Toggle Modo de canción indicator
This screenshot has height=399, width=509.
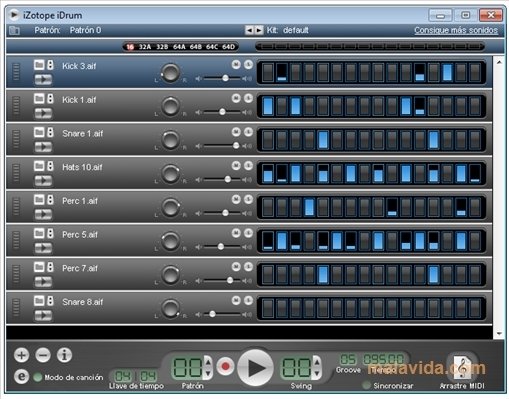[38, 377]
